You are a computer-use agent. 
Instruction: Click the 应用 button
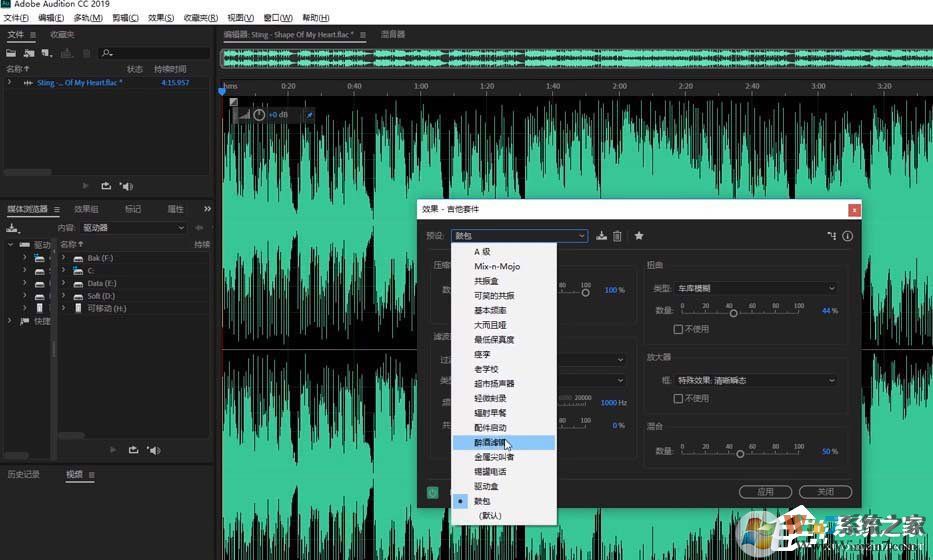(765, 492)
